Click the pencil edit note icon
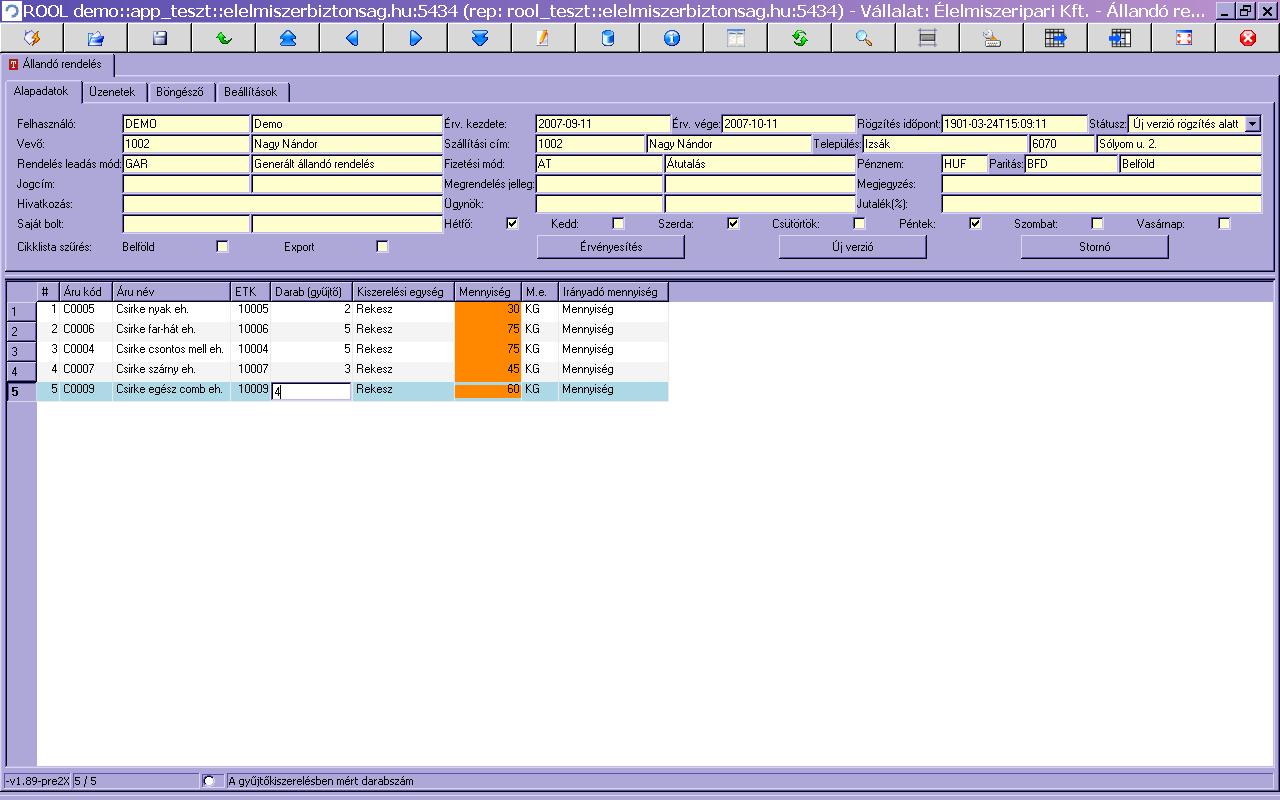This screenshot has height=800, width=1280. tap(544, 38)
